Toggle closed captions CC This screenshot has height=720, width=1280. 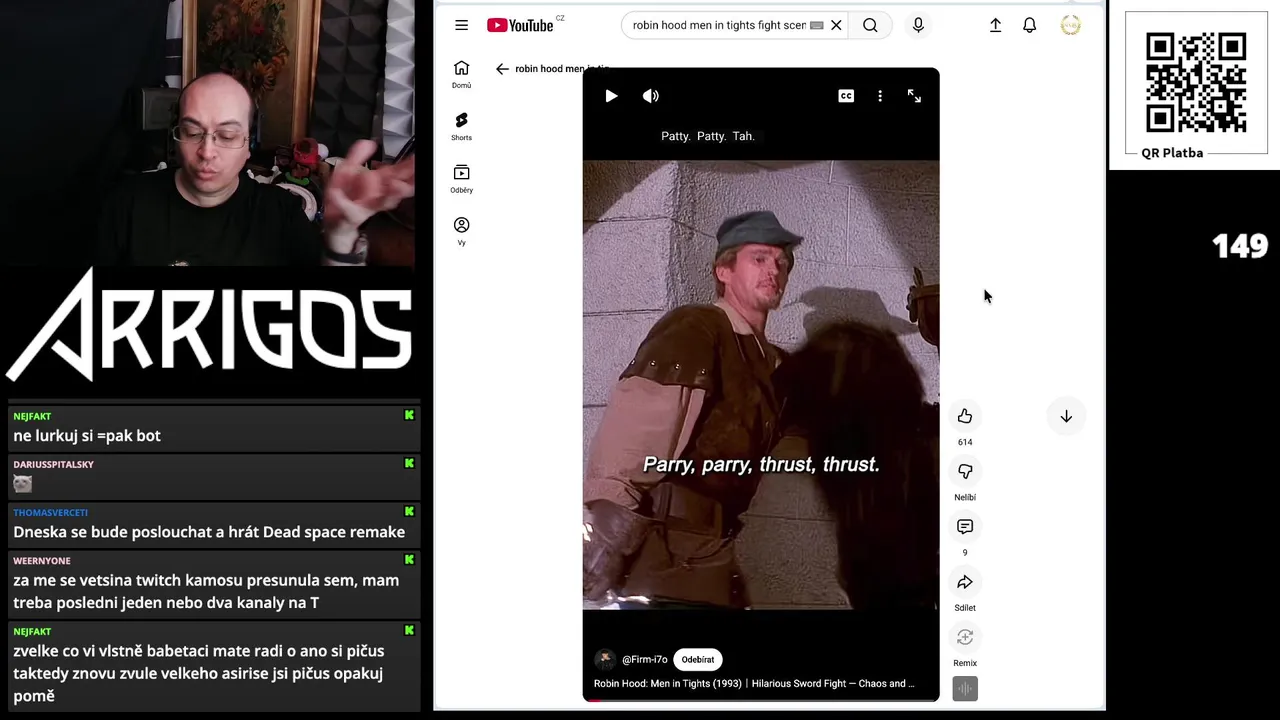click(x=846, y=96)
